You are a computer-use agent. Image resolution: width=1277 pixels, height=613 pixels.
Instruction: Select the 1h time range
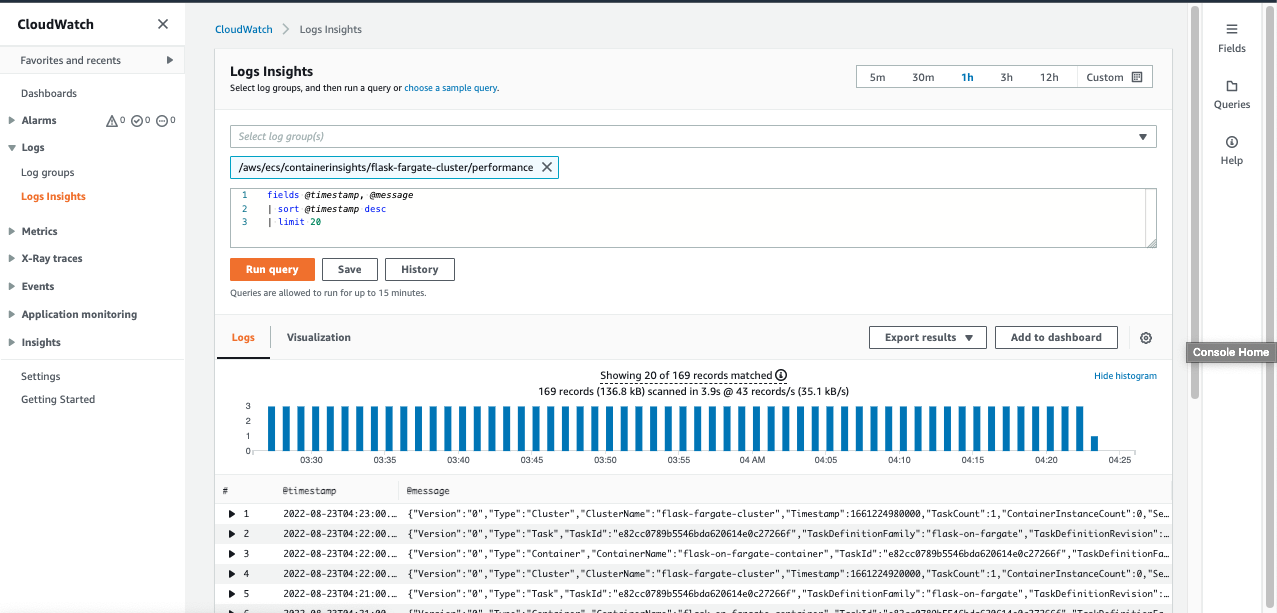point(967,77)
